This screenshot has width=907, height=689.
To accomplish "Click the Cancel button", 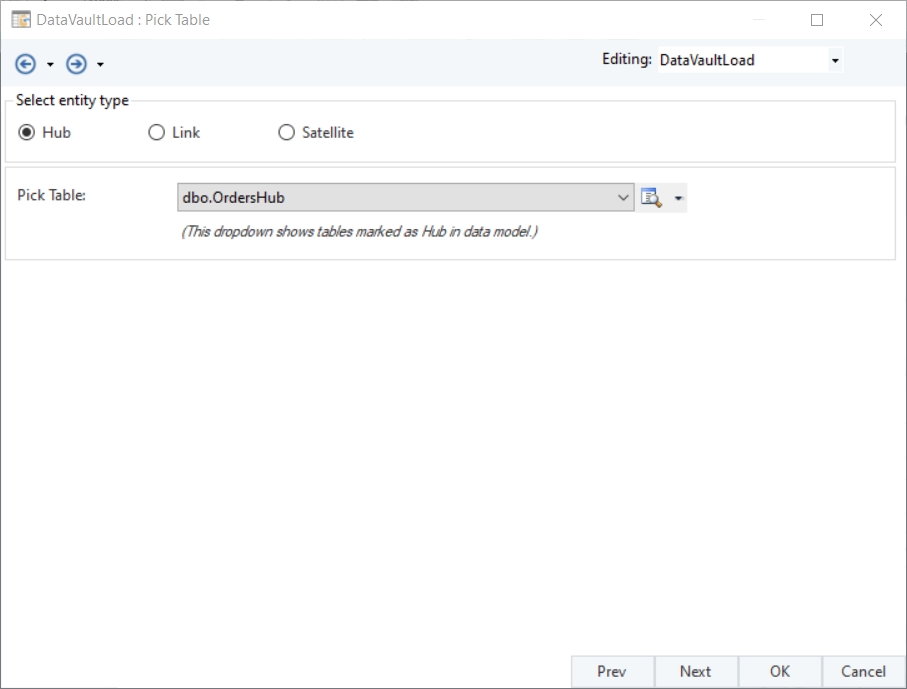I will tap(863, 672).
